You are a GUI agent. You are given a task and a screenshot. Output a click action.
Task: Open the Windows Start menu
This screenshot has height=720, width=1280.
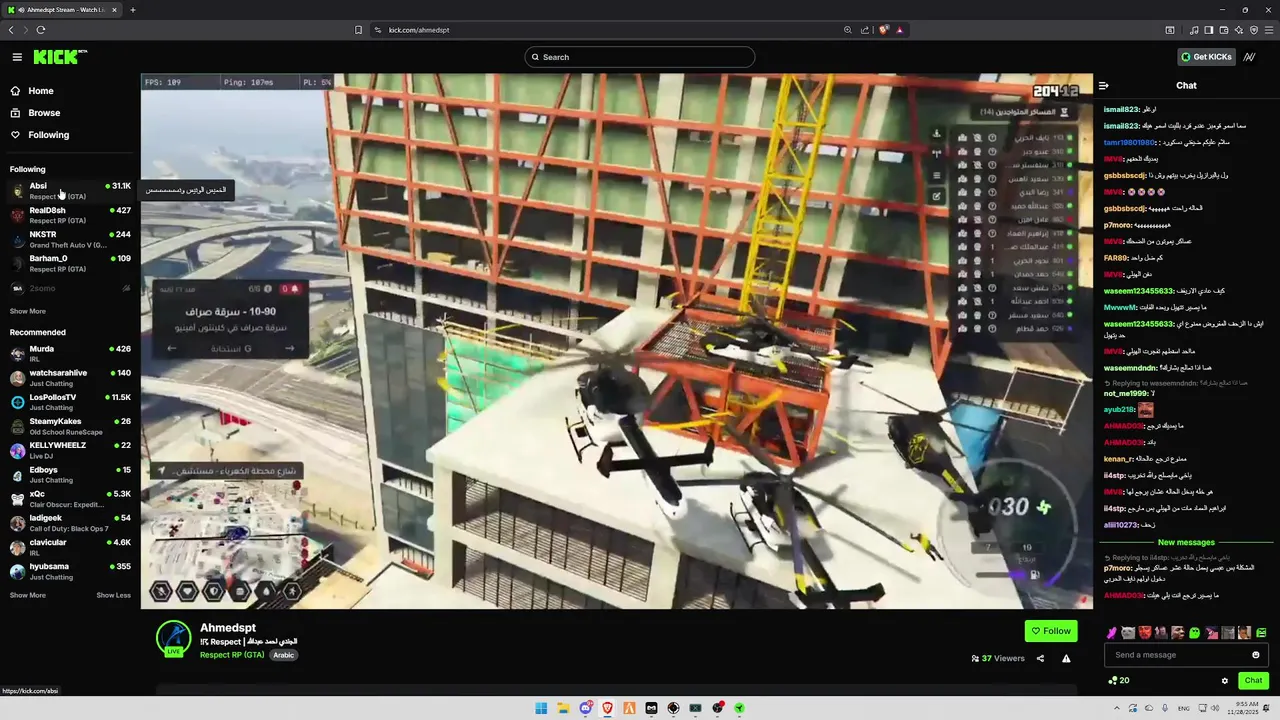541,708
